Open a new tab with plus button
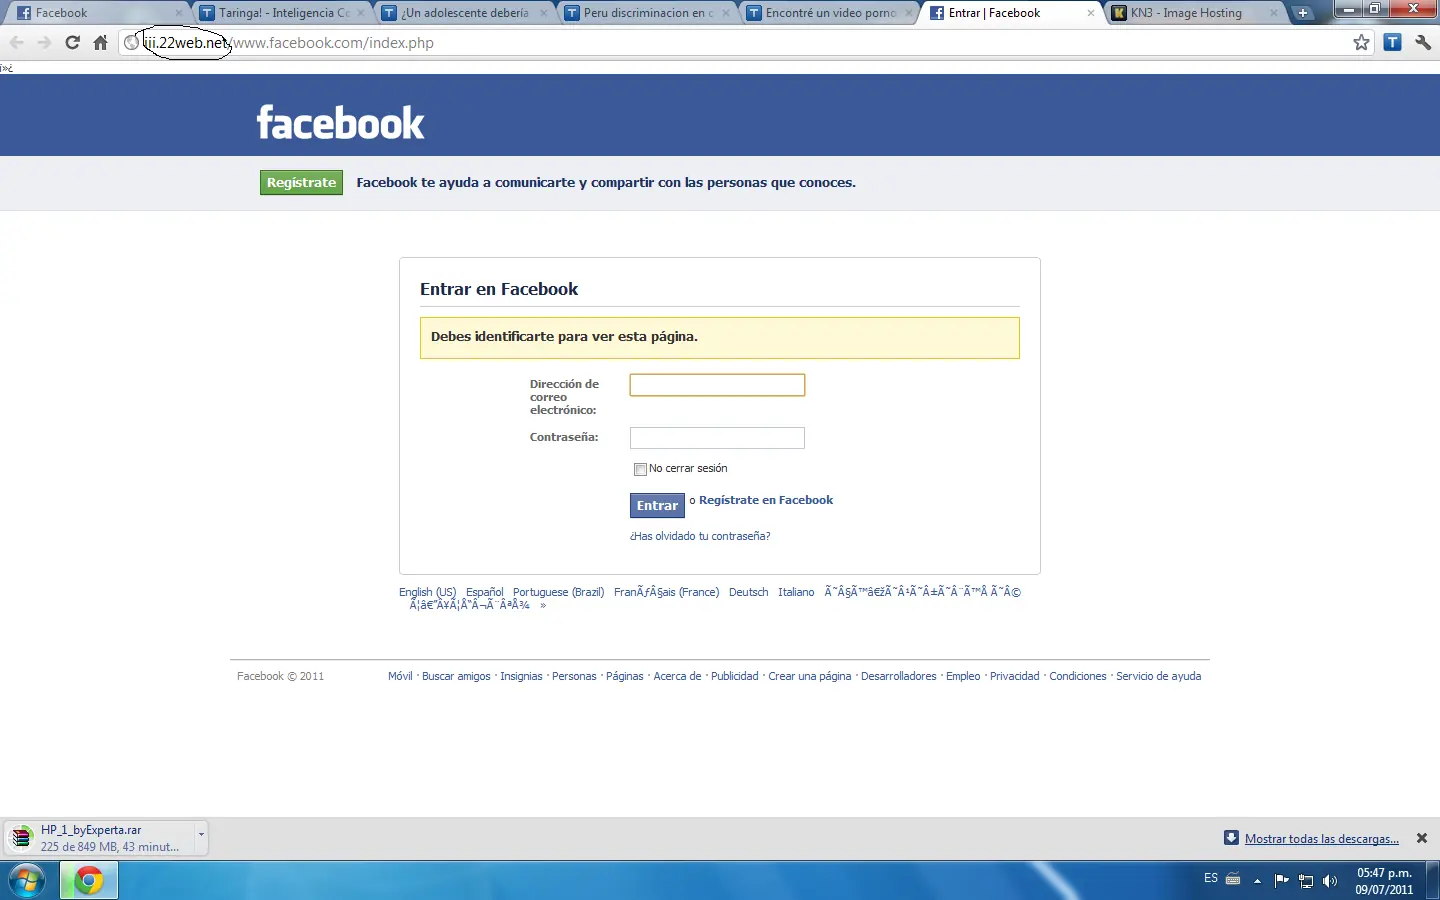 pyautogui.click(x=1302, y=13)
